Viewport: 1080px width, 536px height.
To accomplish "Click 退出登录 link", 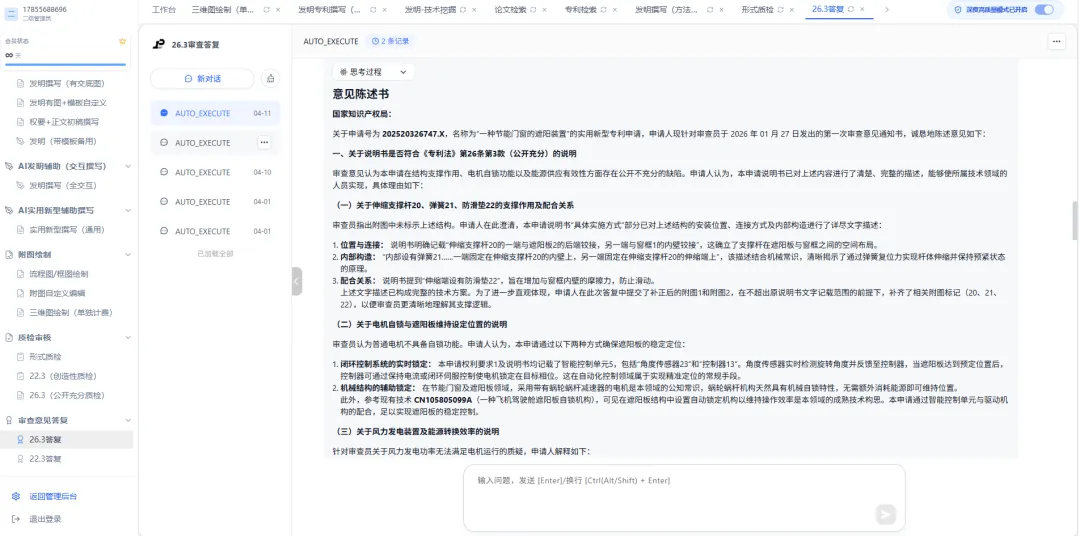I will coord(45,519).
